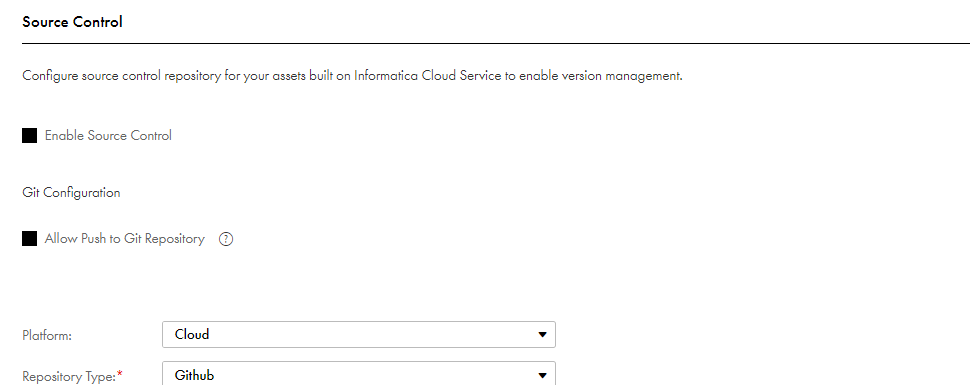Click the Enable Source Control label text
Viewport: 970px width, 385px height.
[x=108, y=136]
